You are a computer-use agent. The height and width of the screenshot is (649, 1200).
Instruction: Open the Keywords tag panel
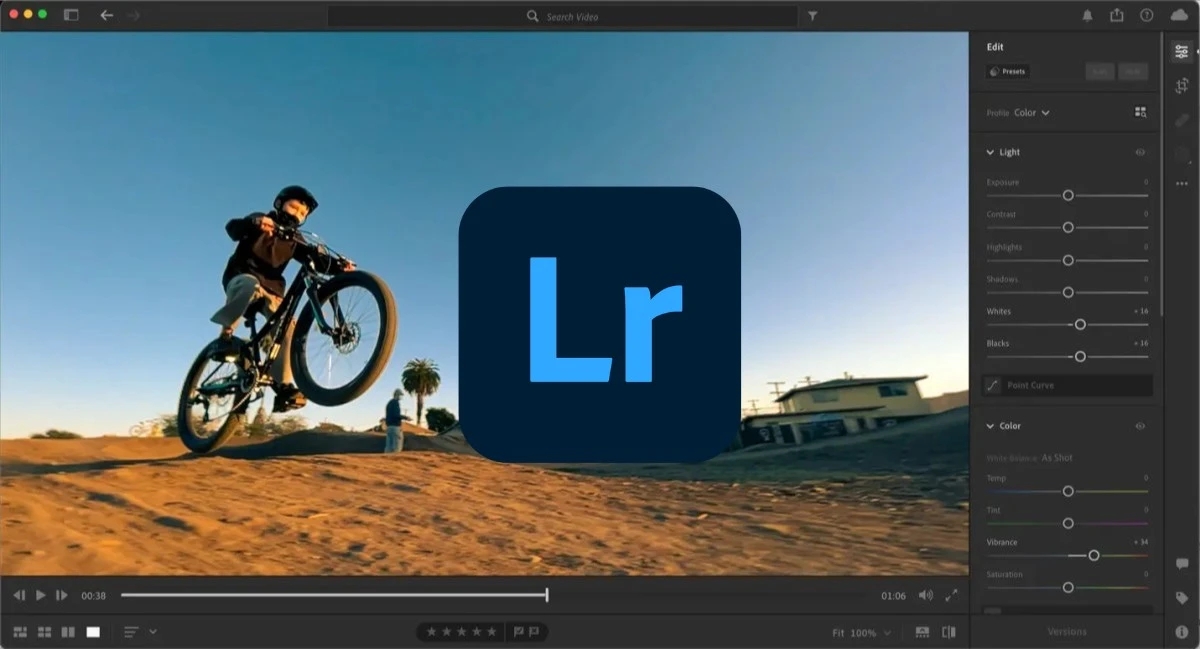point(1181,598)
